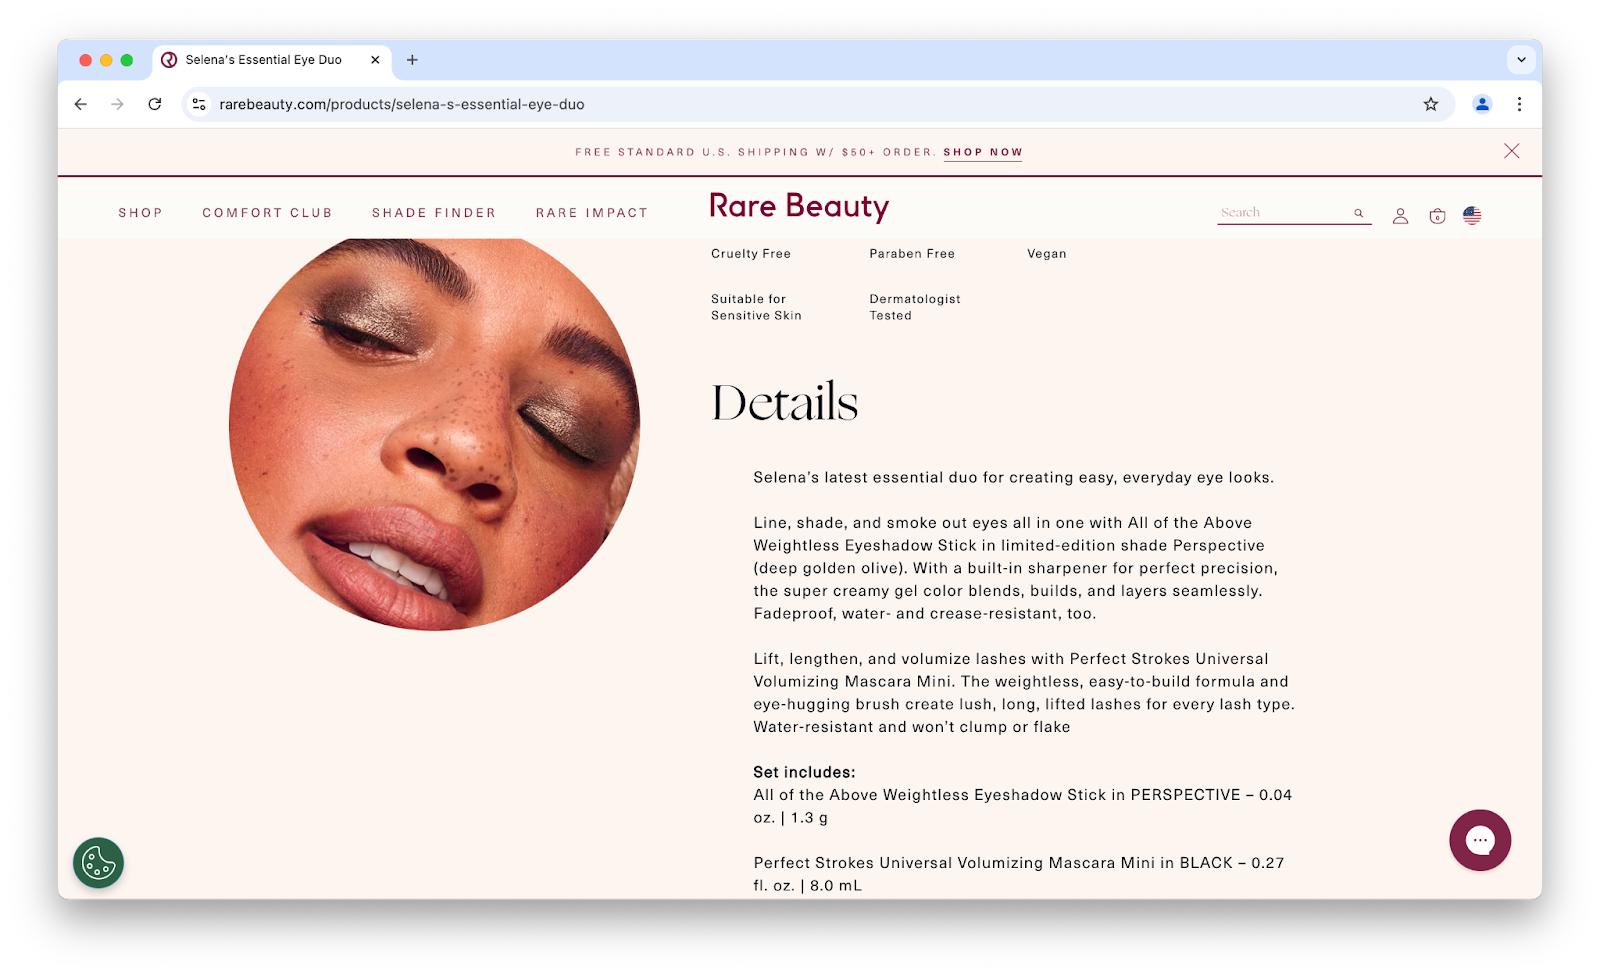The image size is (1600, 975).
Task: Click the Cruelty Free label
Action: (751, 254)
